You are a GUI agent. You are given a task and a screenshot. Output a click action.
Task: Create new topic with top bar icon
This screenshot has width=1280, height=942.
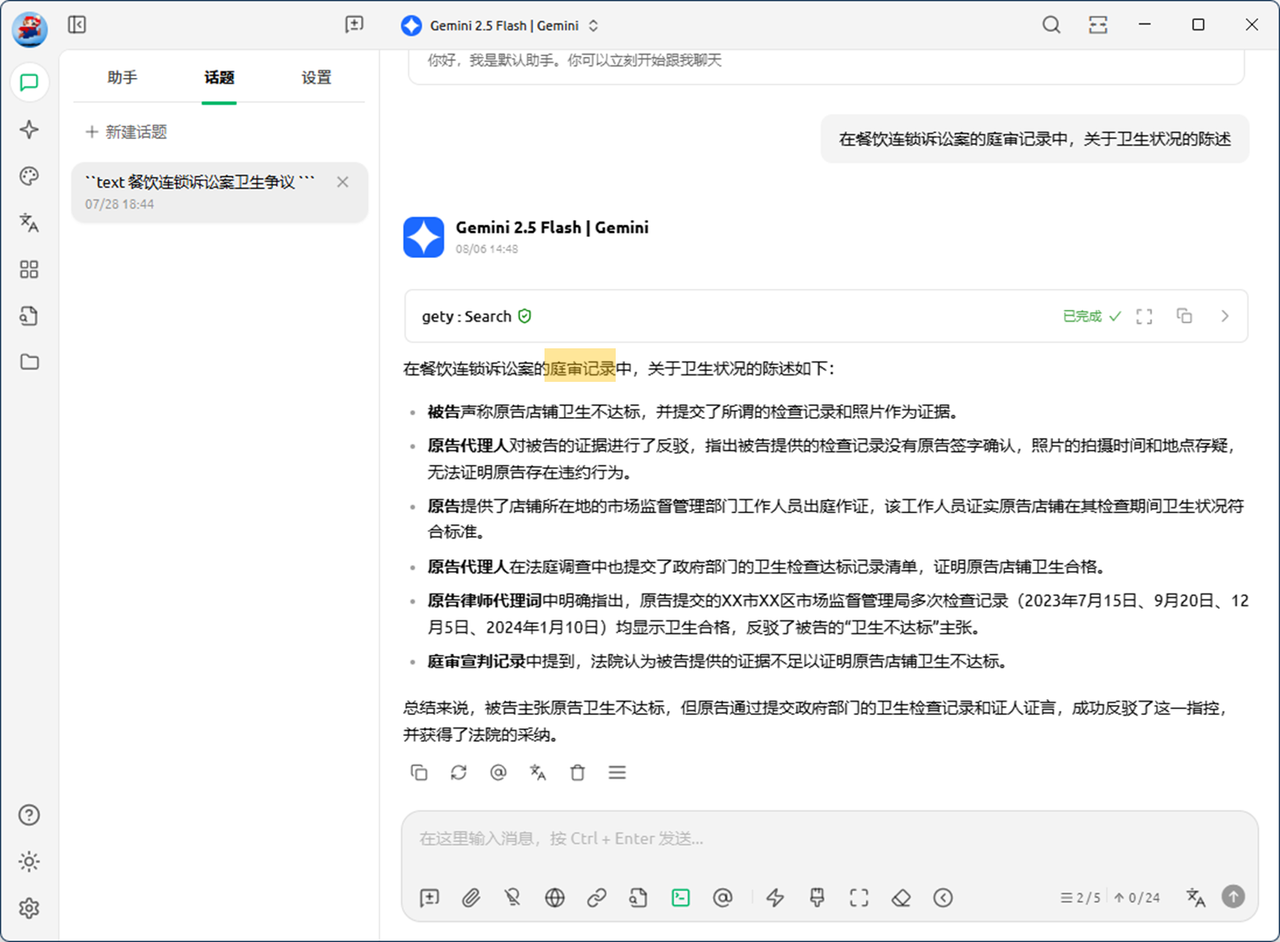point(354,25)
